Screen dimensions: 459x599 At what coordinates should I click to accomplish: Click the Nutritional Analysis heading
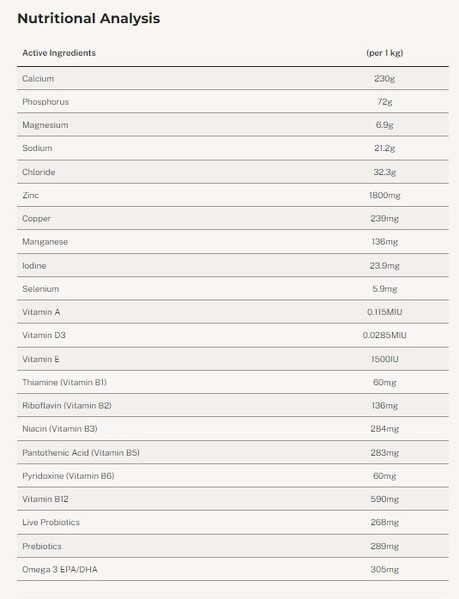click(89, 18)
